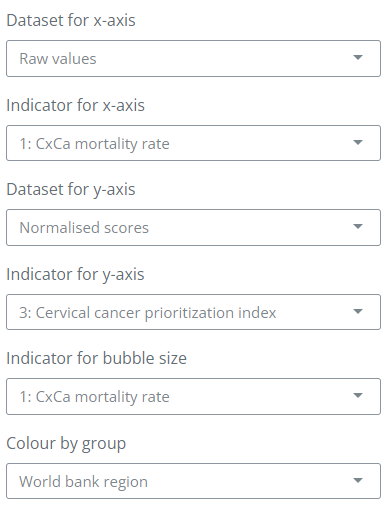Click the arrow beside World bank region
The height and width of the screenshot is (515, 389).
point(358,481)
